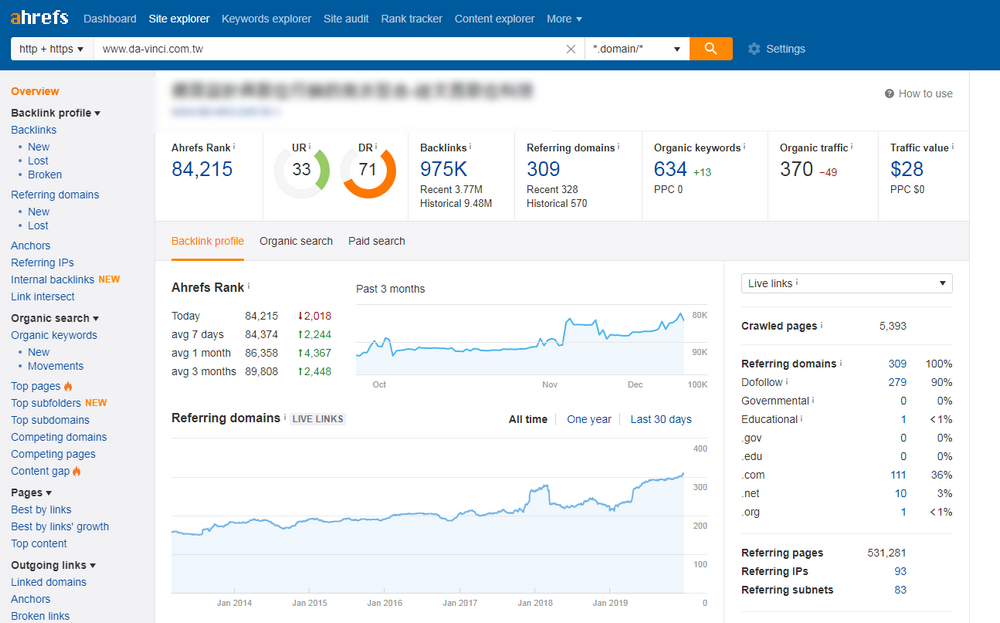This screenshot has height=623, width=1000.
Task: Open Rank tracker from the top menu
Action: tap(411, 18)
